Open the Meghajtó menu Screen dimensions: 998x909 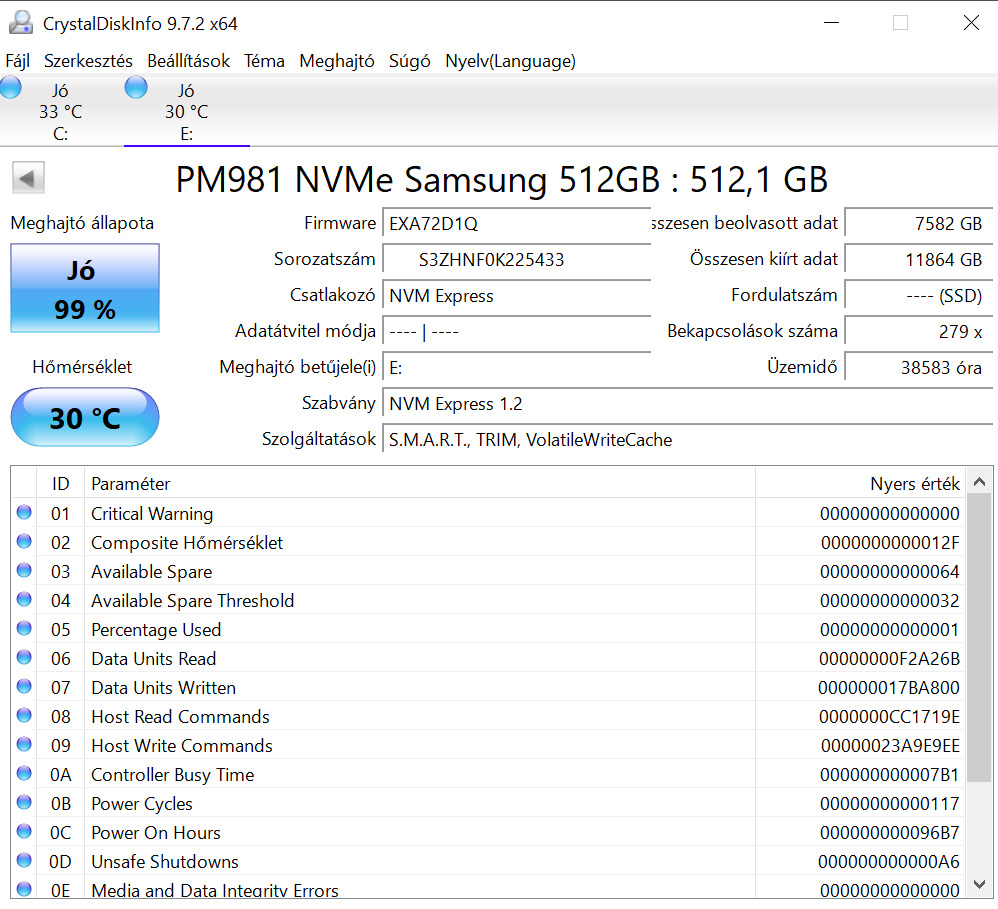pos(337,61)
